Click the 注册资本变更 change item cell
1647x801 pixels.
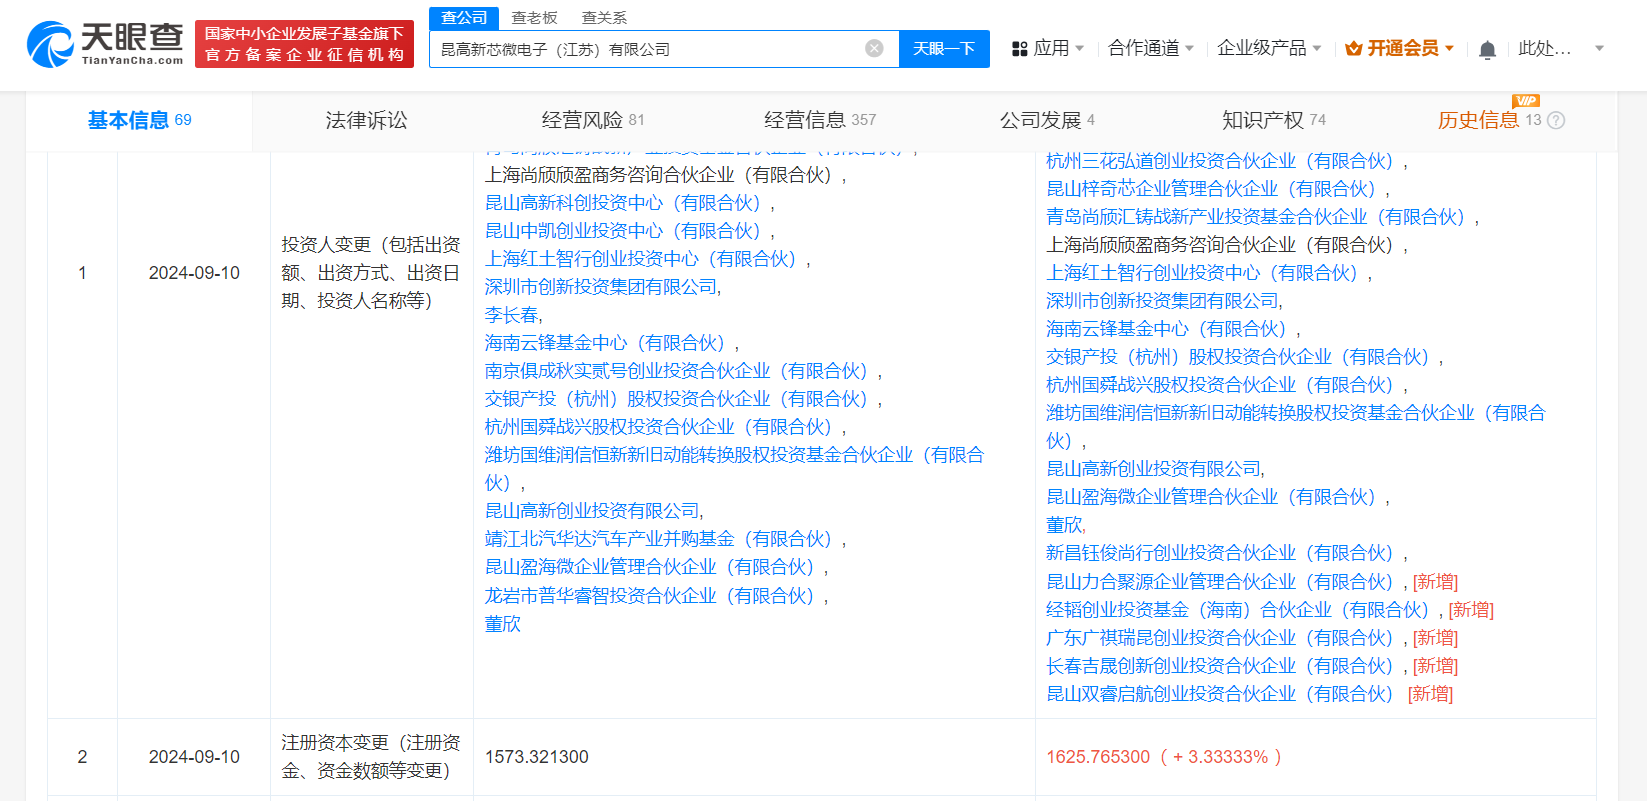tap(371, 757)
